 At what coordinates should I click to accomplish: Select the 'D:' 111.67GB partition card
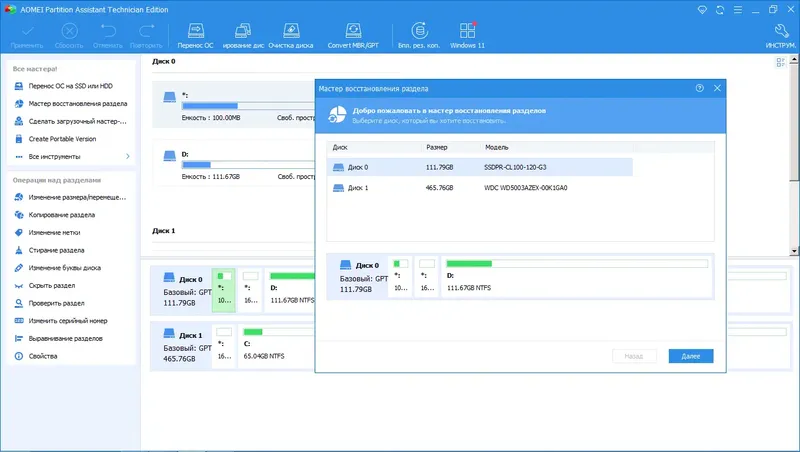tap(234, 163)
